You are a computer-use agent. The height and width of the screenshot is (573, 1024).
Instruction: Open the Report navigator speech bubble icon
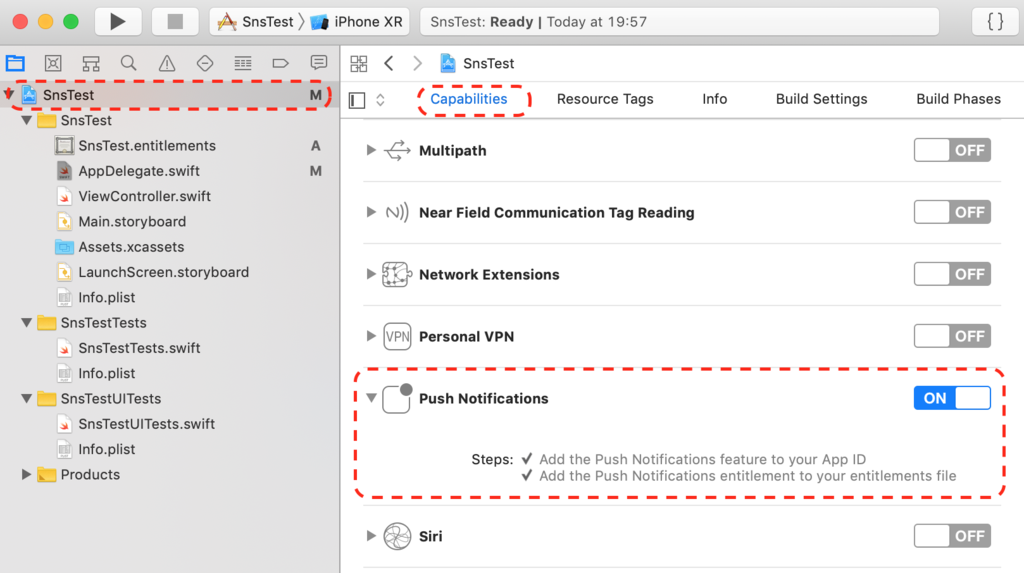(x=319, y=63)
